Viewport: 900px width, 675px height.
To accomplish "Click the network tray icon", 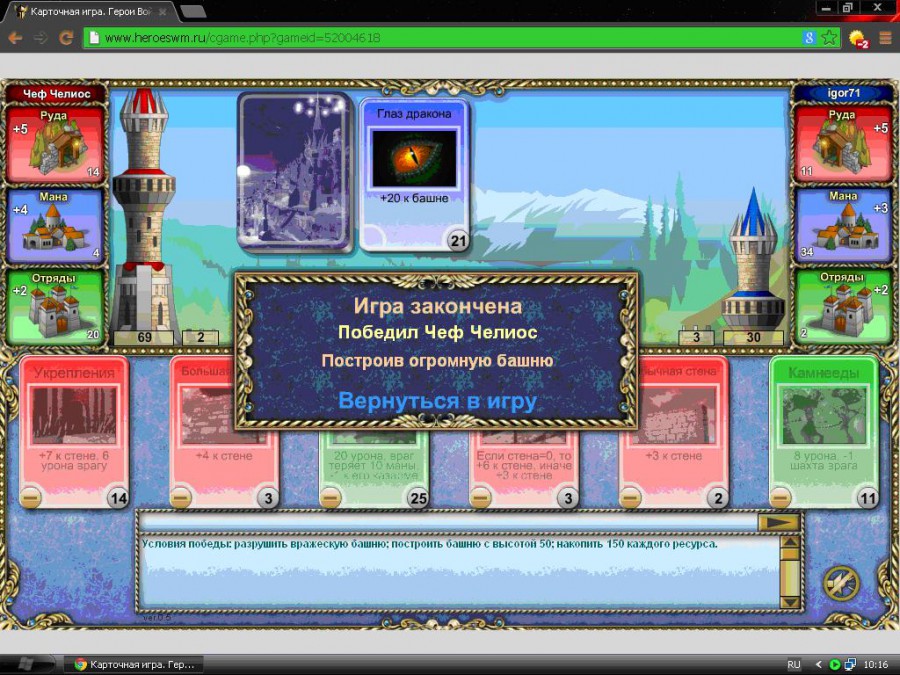I will (x=851, y=665).
